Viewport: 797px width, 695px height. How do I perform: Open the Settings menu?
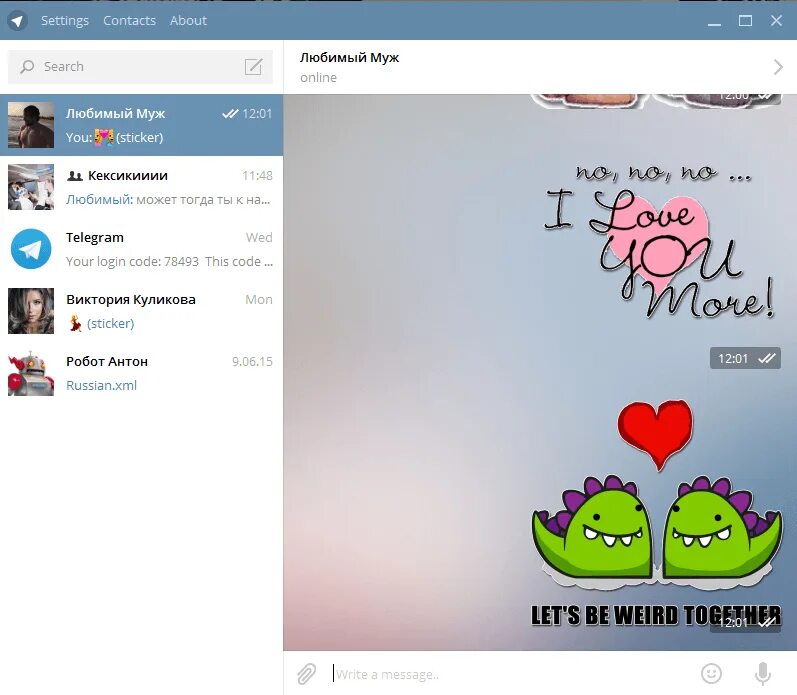tap(65, 21)
